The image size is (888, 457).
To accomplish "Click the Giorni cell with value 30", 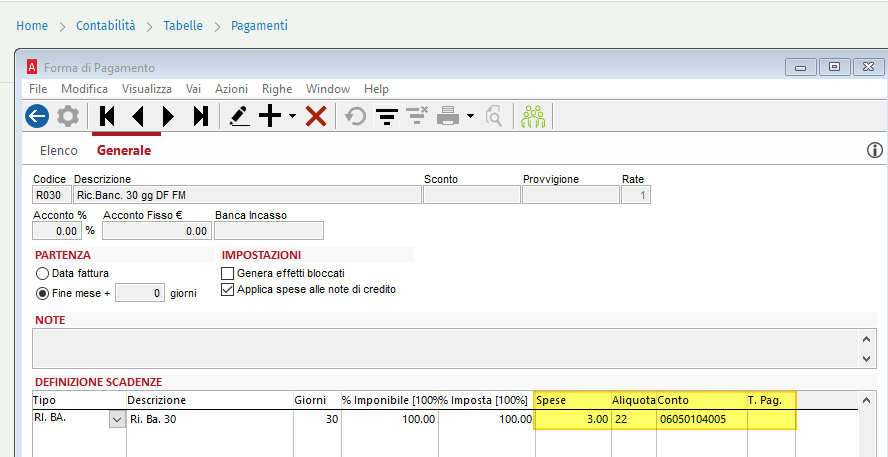I will (317, 420).
